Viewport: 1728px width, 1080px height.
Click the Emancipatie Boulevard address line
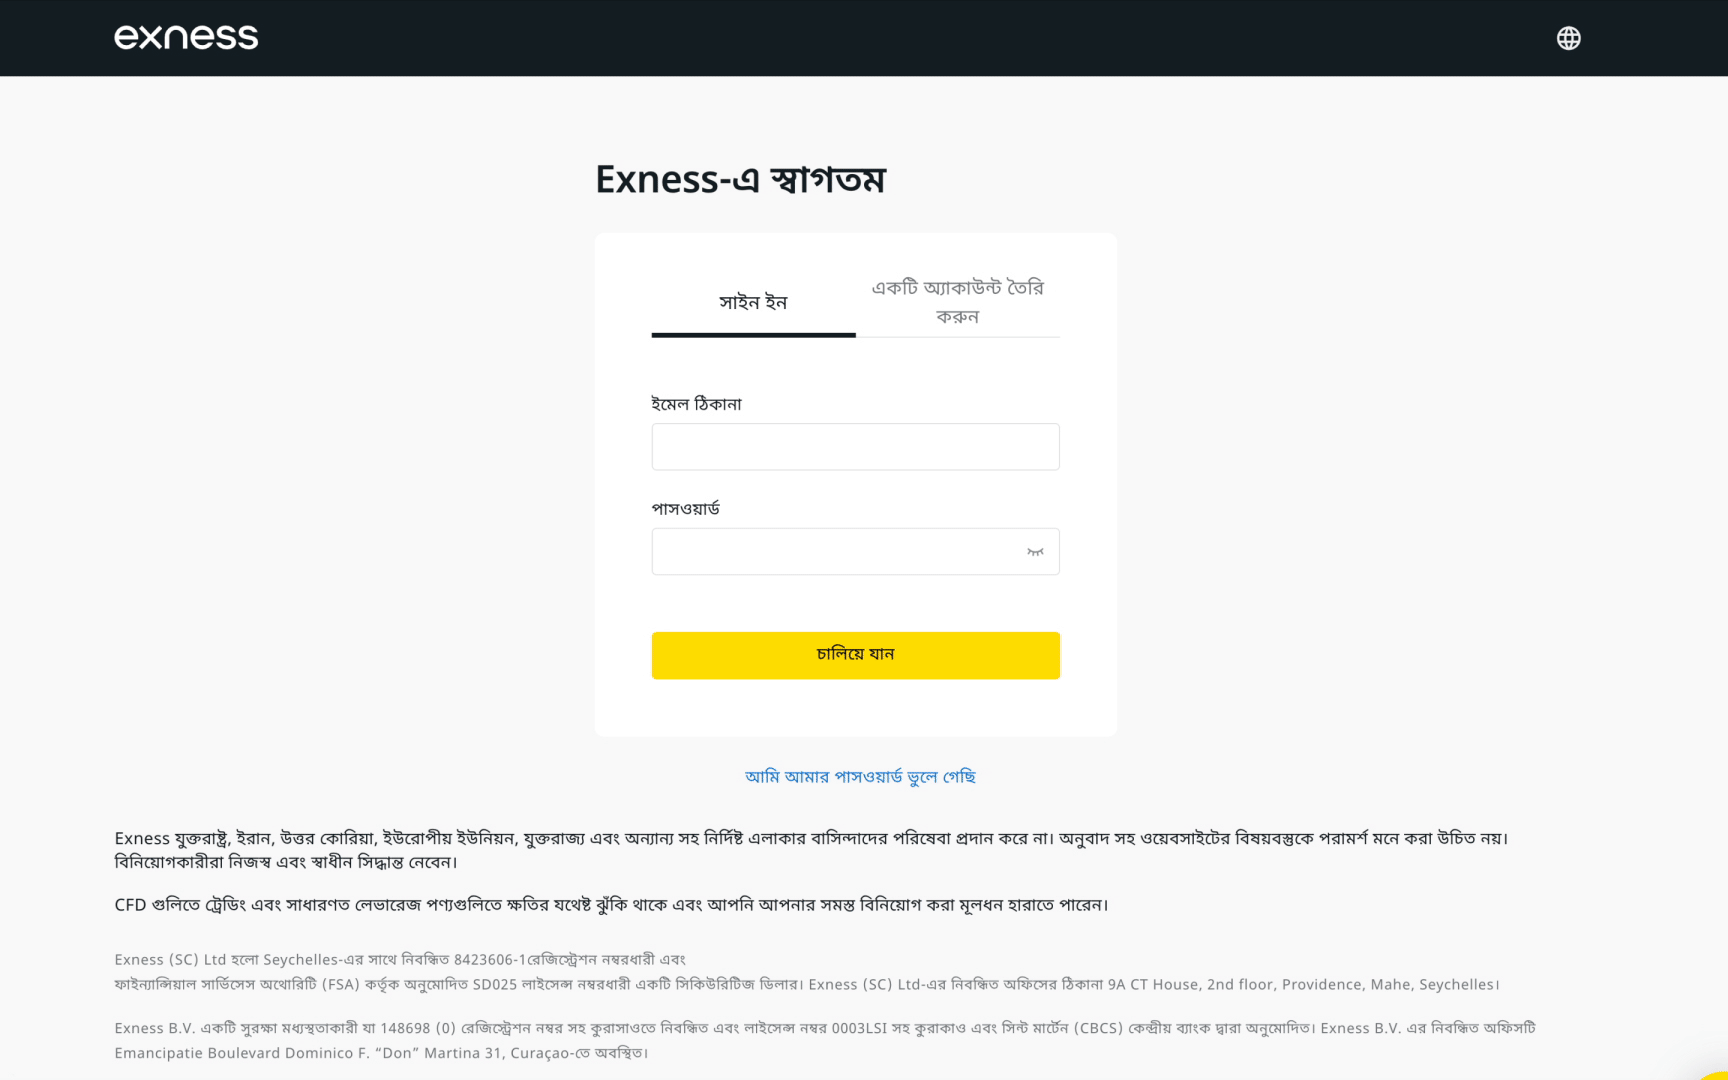coord(381,1053)
